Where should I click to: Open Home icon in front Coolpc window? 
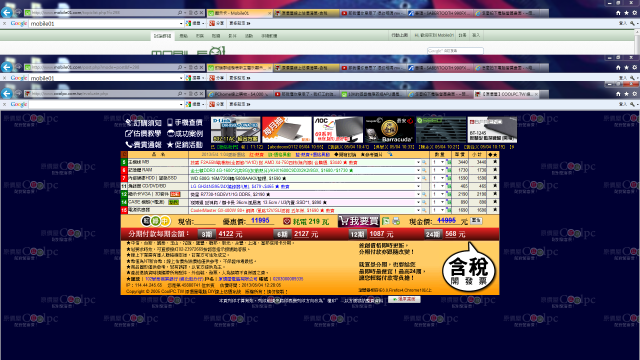click(618, 94)
